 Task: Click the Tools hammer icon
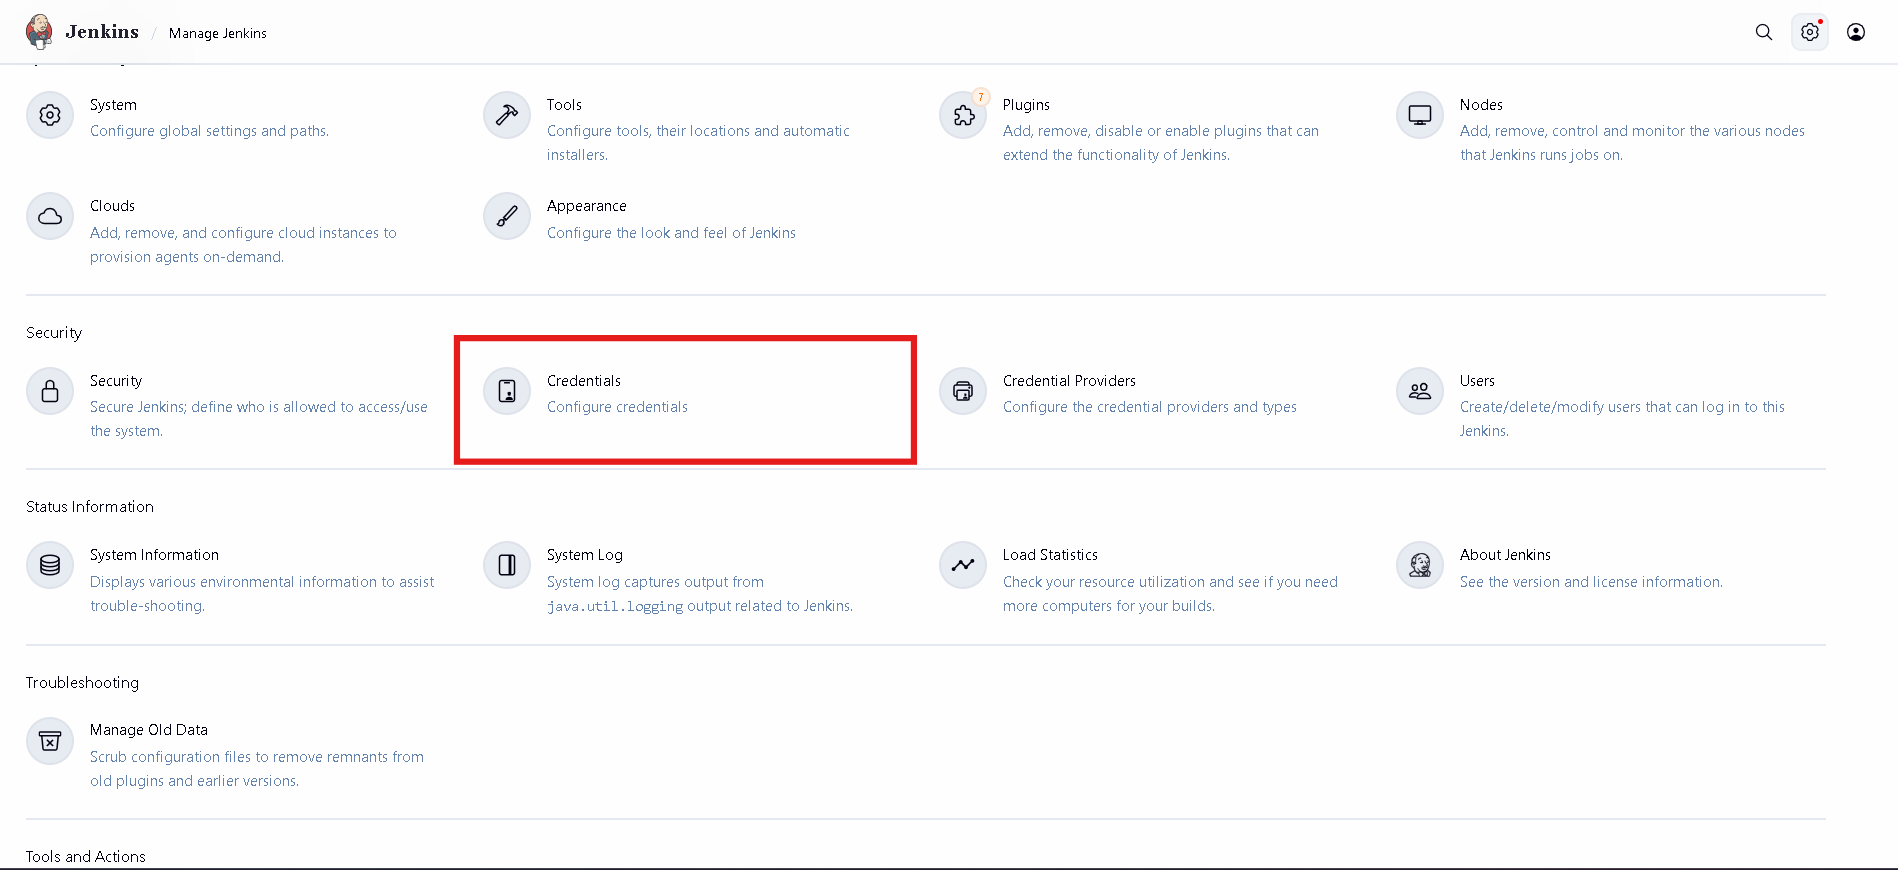(507, 115)
